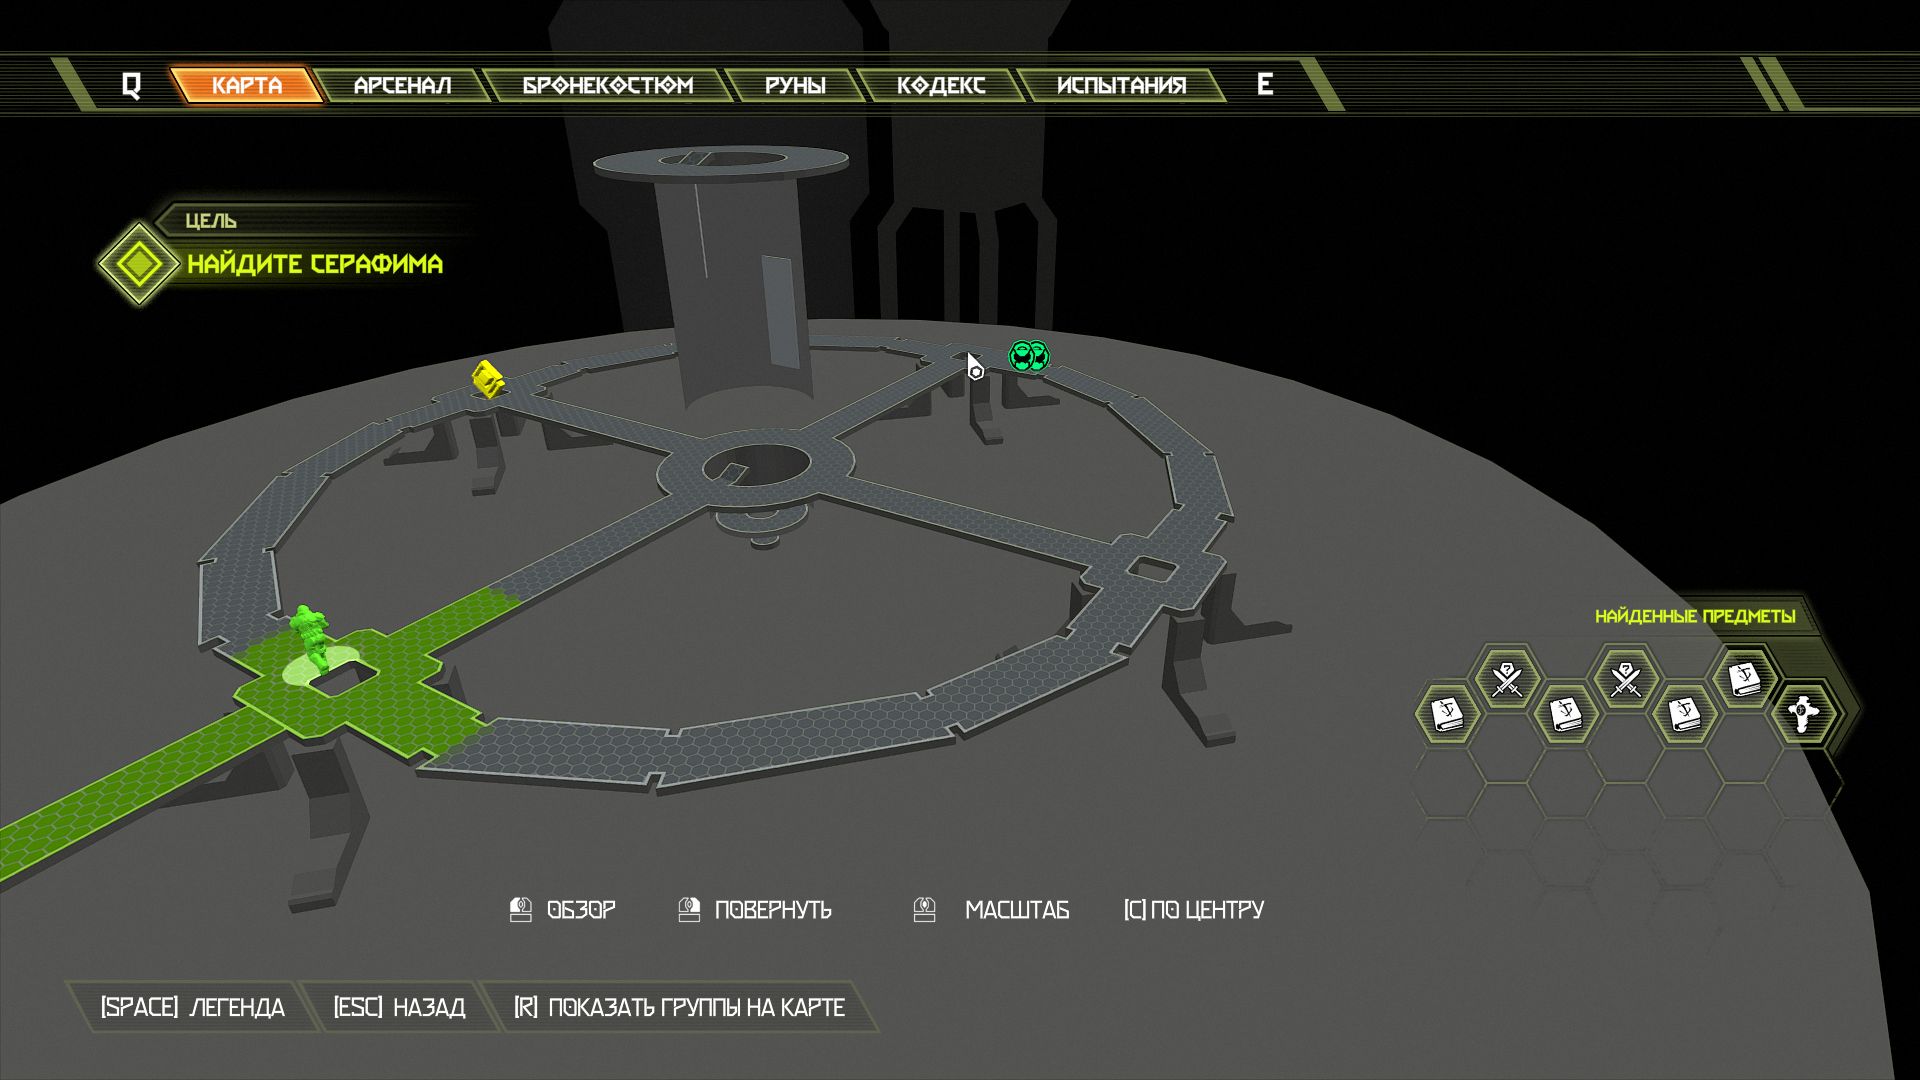Click the rightmost codex book in upper row
This screenshot has height=1080, width=1920.
pos(1744,679)
